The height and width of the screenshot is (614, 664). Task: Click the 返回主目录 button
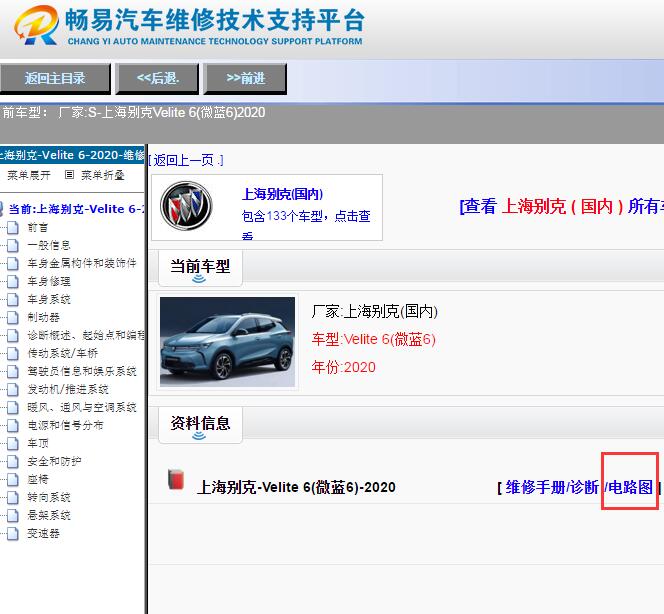pos(55,78)
